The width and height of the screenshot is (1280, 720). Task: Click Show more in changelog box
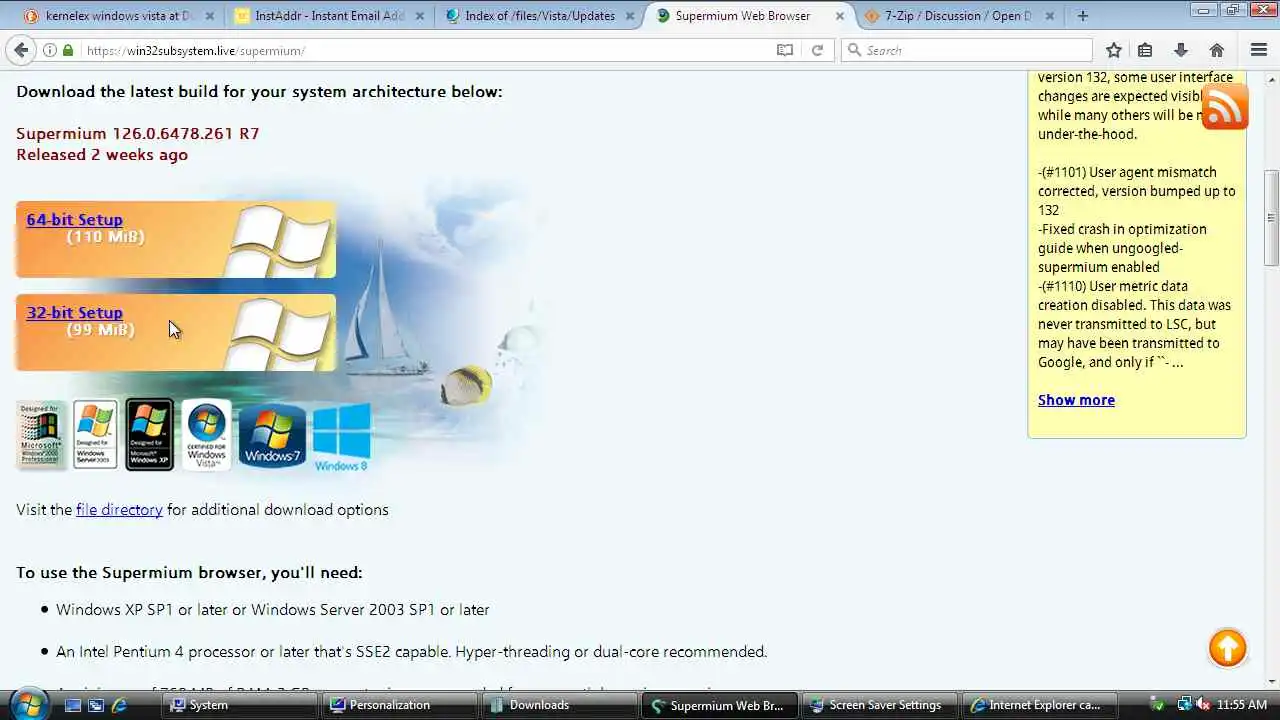click(x=1076, y=400)
